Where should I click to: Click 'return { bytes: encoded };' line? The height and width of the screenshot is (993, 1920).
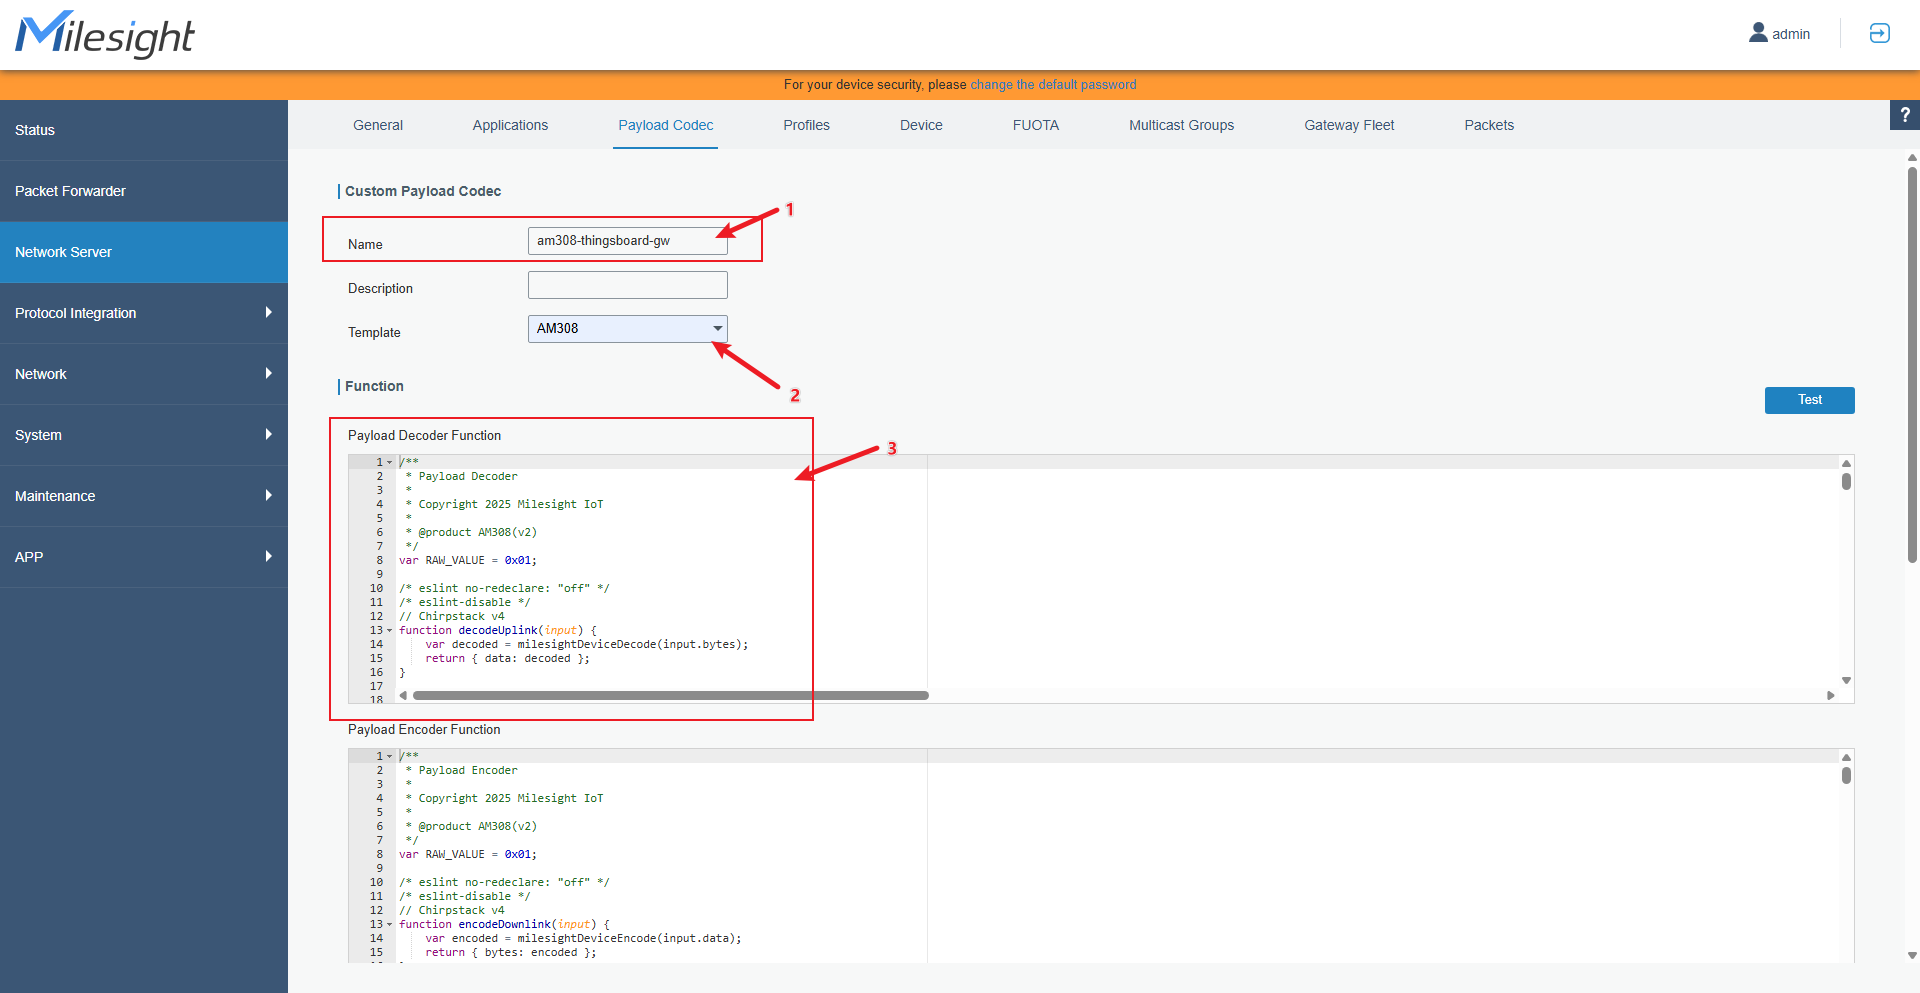[x=511, y=952]
